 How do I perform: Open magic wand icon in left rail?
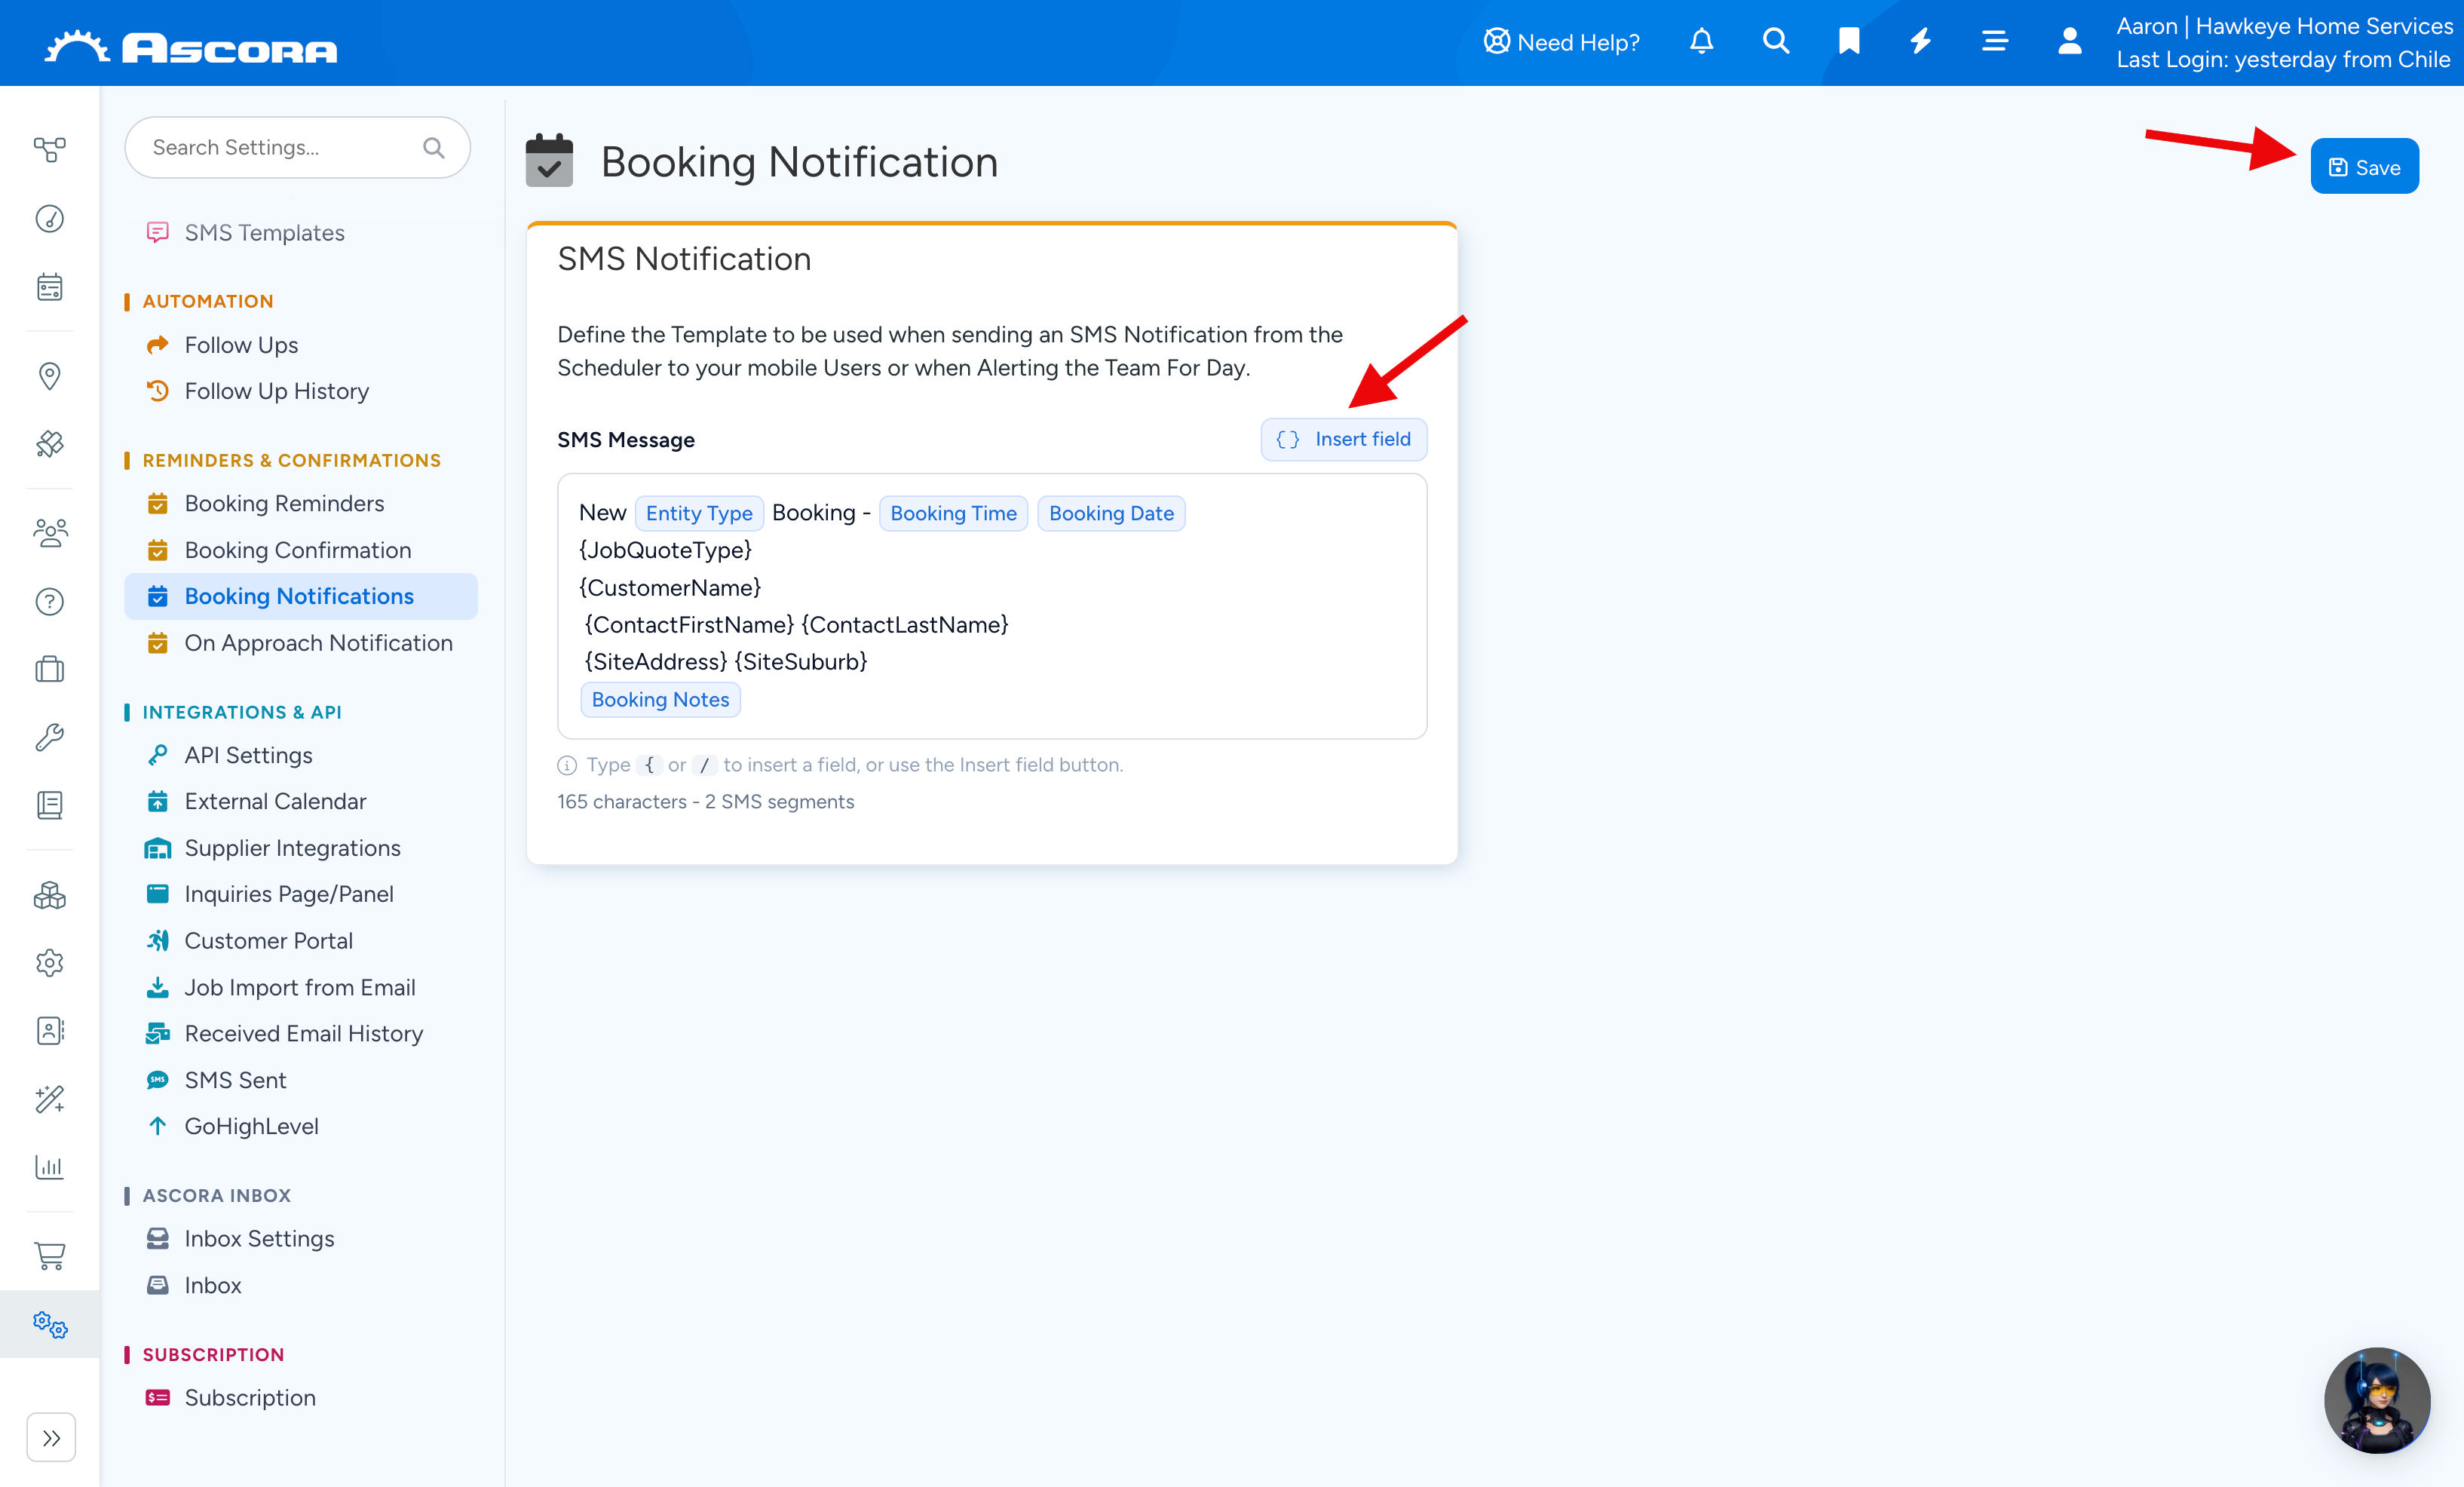[x=49, y=1099]
